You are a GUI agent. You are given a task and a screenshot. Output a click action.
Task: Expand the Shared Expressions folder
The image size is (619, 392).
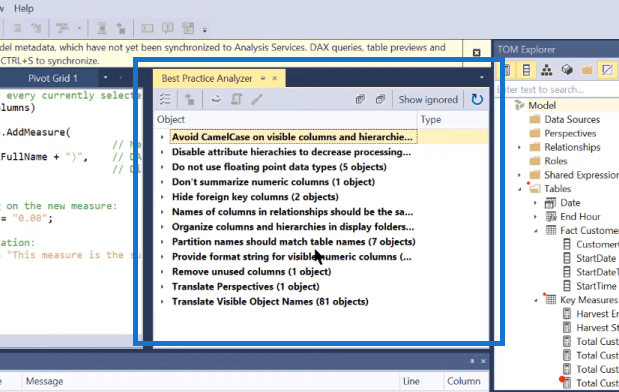(519, 175)
